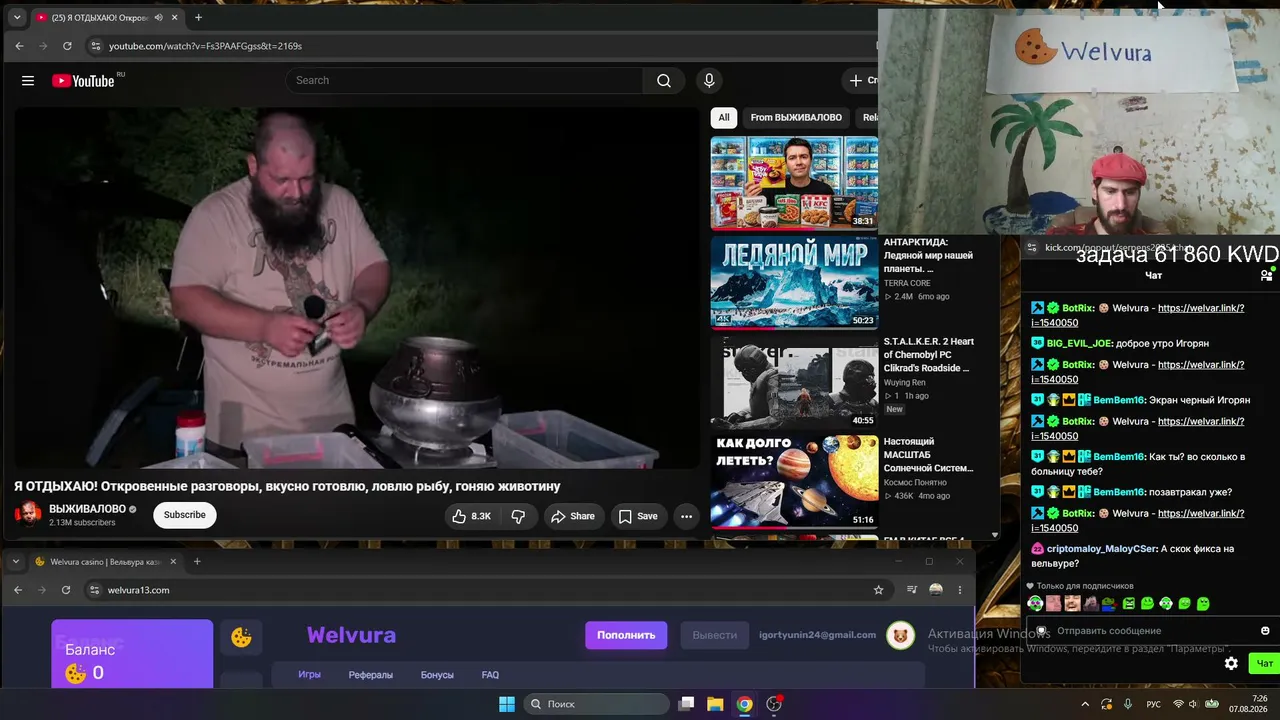The image size is (1280, 720).
Task: Click the Отправить сообщение chat input
Action: tap(1150, 631)
